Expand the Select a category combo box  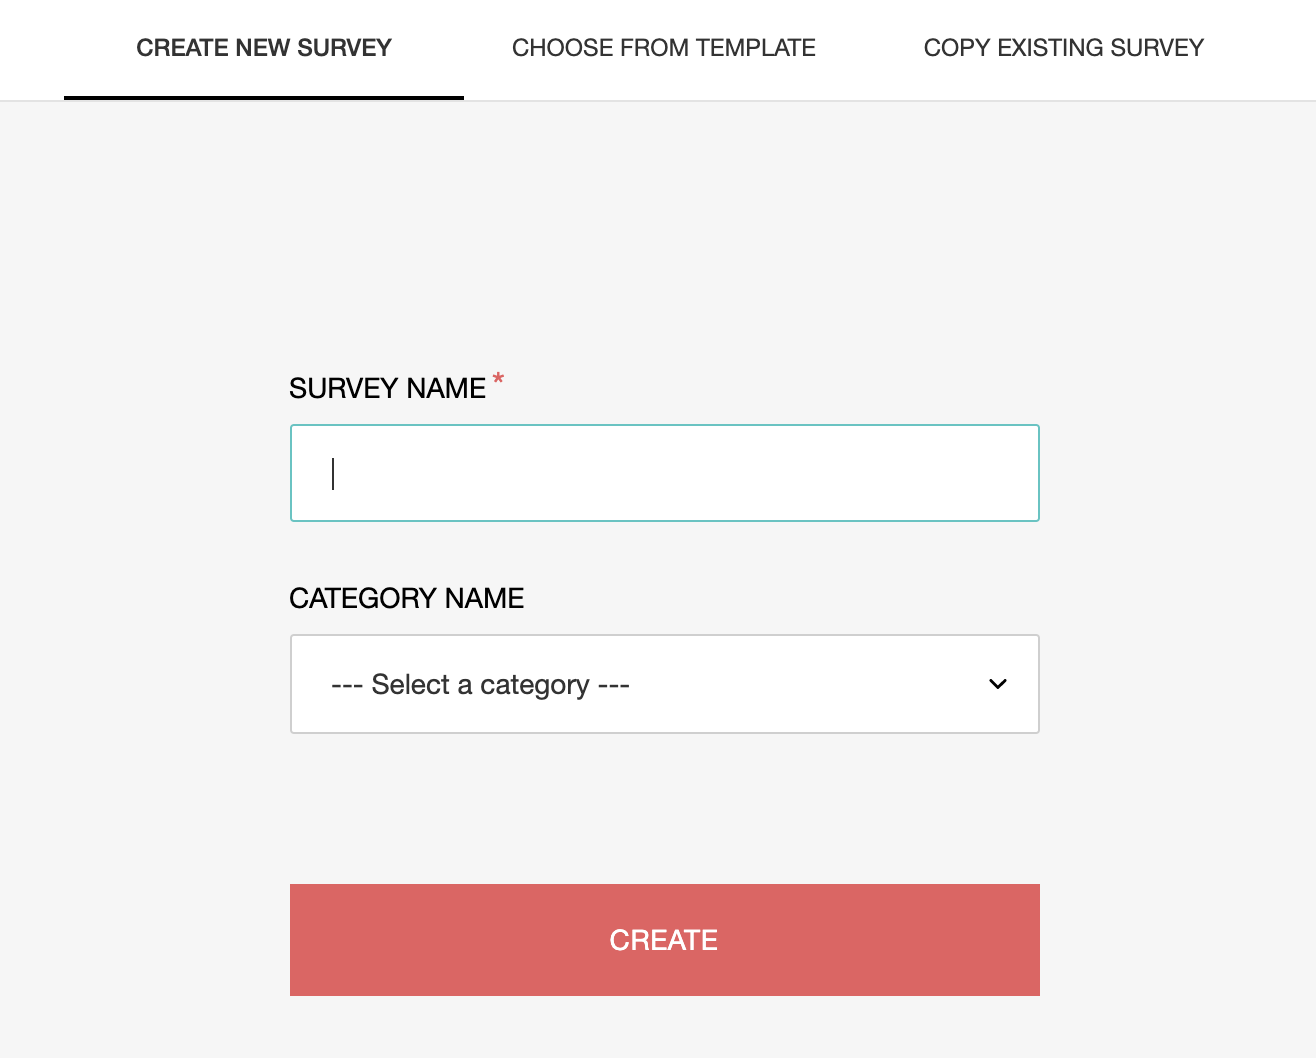664,684
